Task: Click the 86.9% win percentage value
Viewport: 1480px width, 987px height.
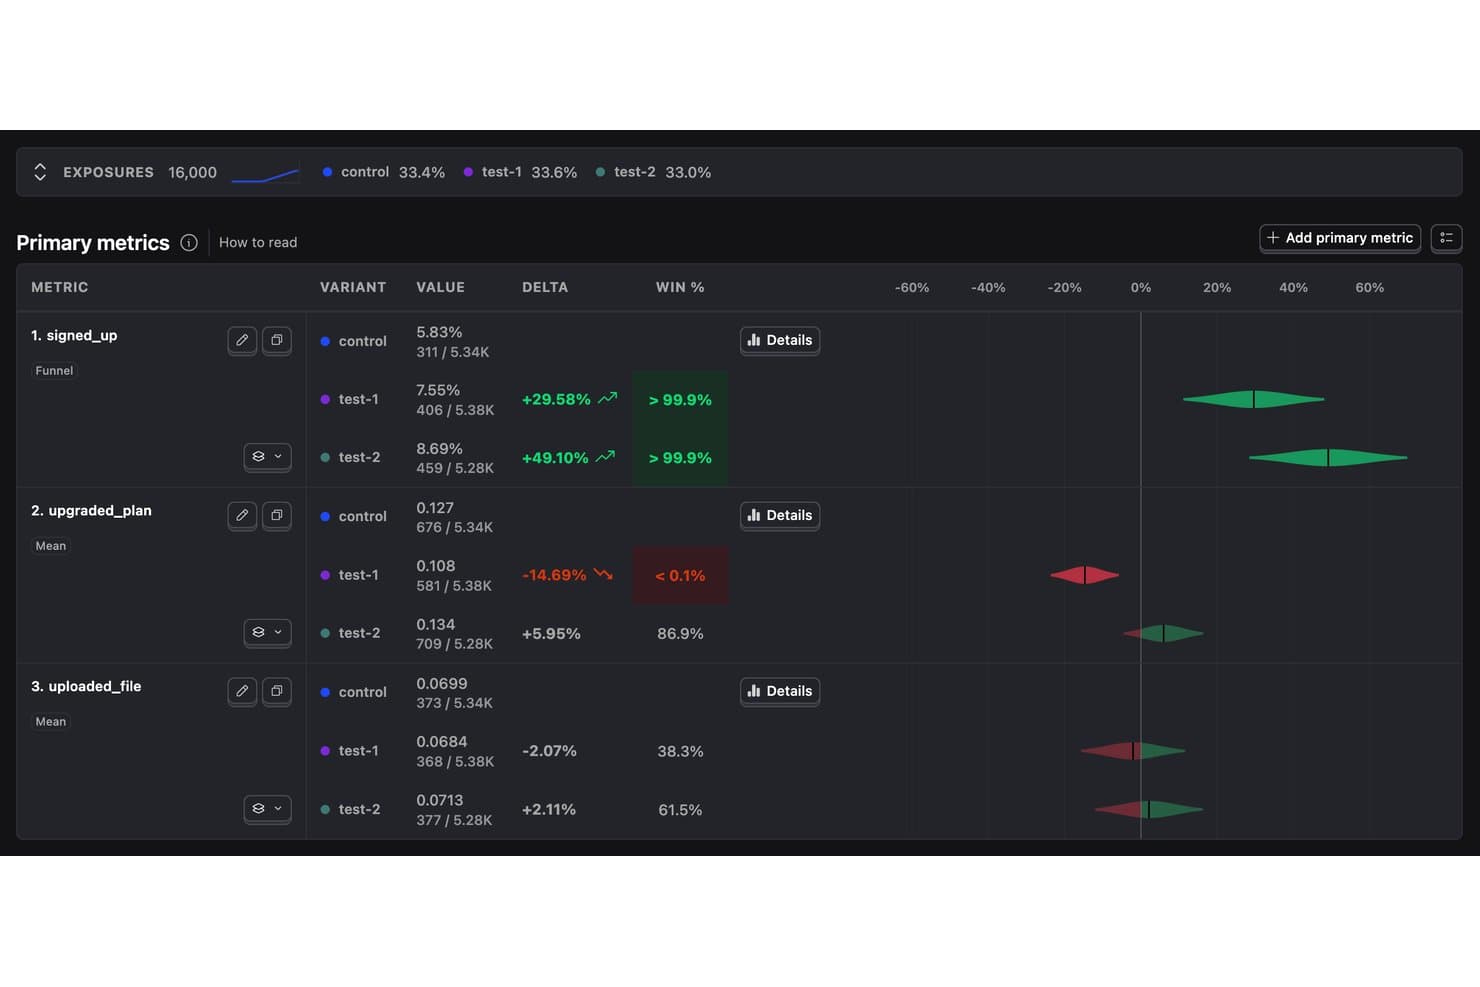Action: 680,634
